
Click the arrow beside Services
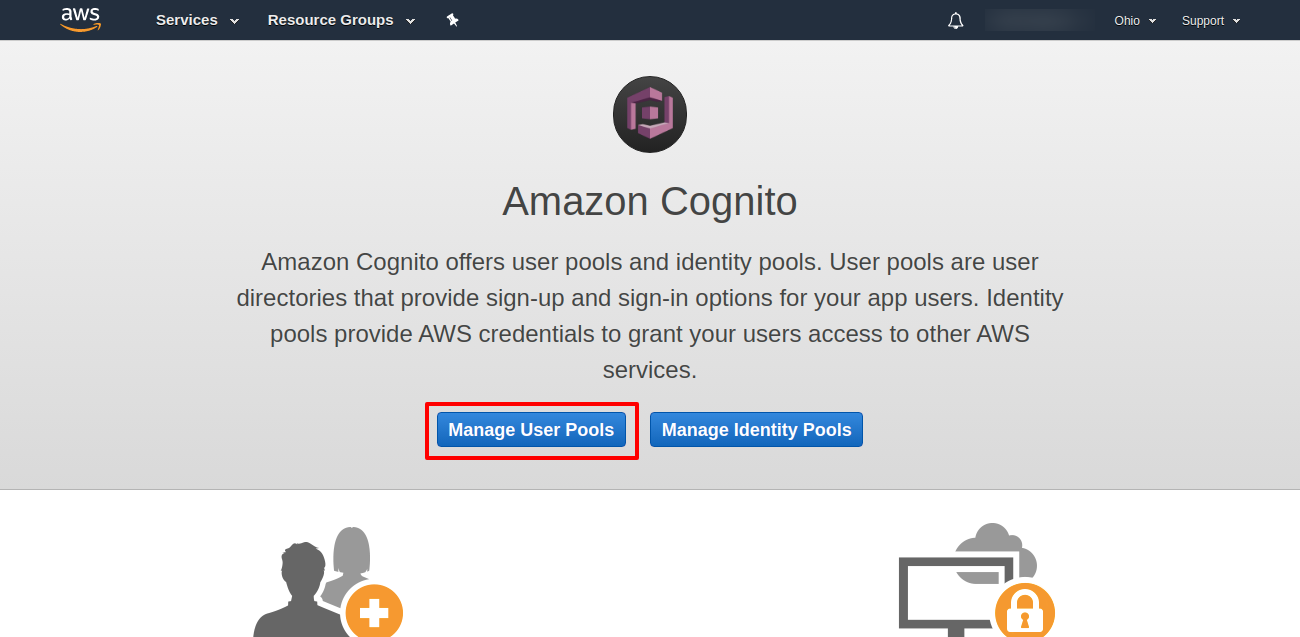234,21
